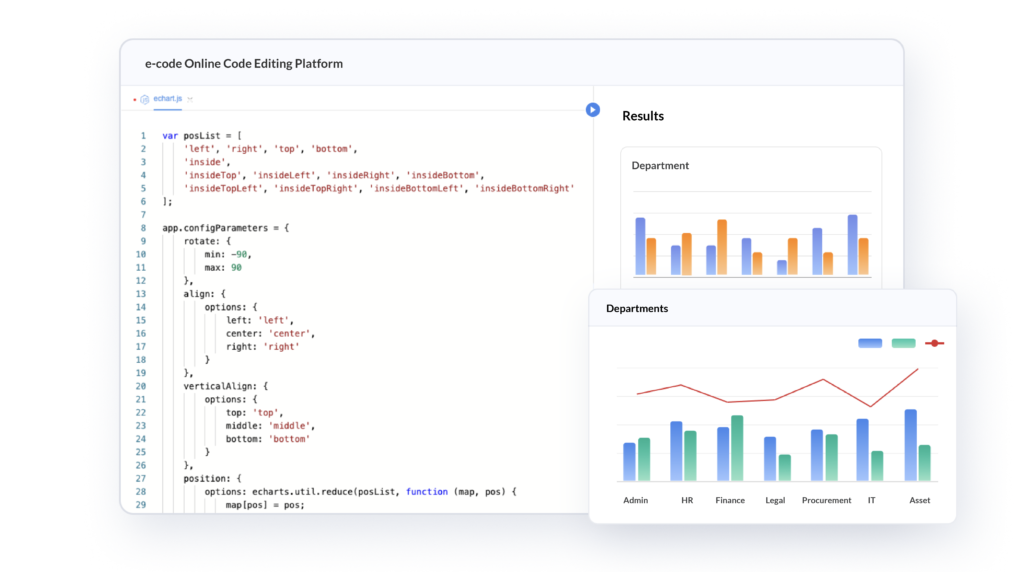Select the blue Asset bar in Departments chart
Image resolution: width=1024 pixels, height=572 pixels.
pyautogui.click(x=911, y=445)
